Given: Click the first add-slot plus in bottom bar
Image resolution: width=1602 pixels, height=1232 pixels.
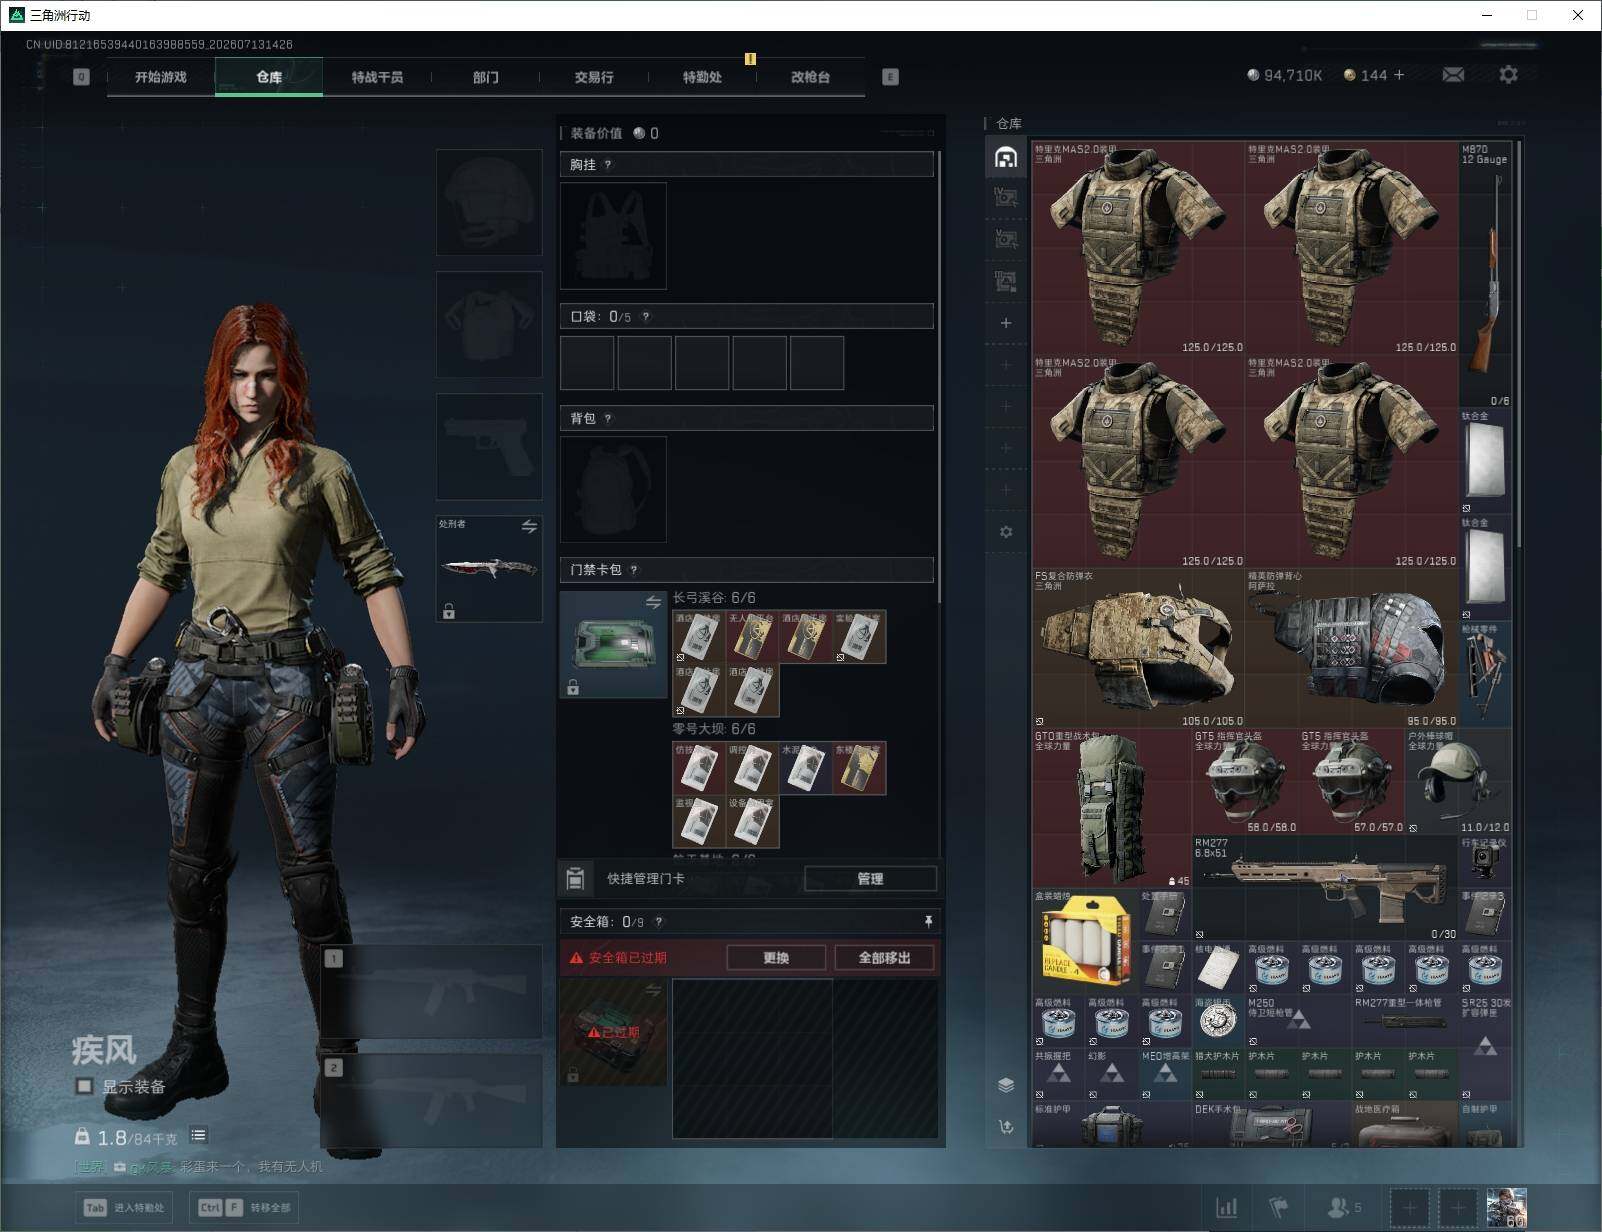Looking at the screenshot, I should coord(1410,1208).
